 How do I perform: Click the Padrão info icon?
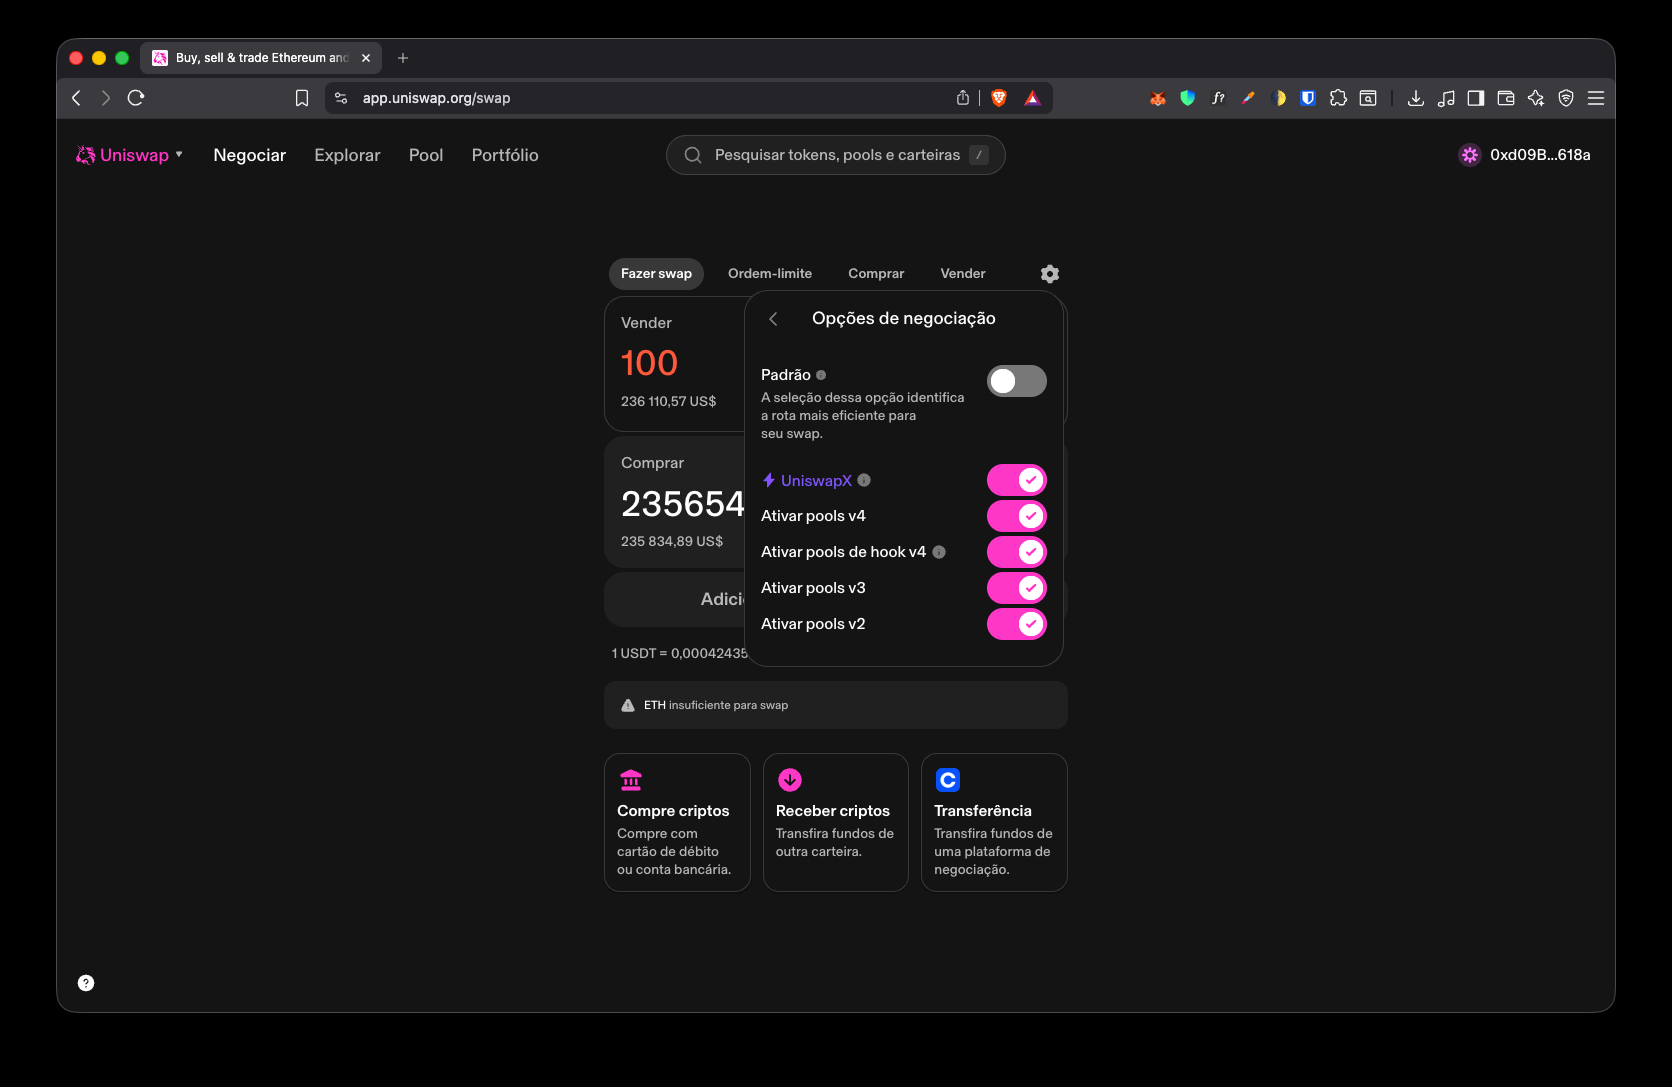point(821,375)
